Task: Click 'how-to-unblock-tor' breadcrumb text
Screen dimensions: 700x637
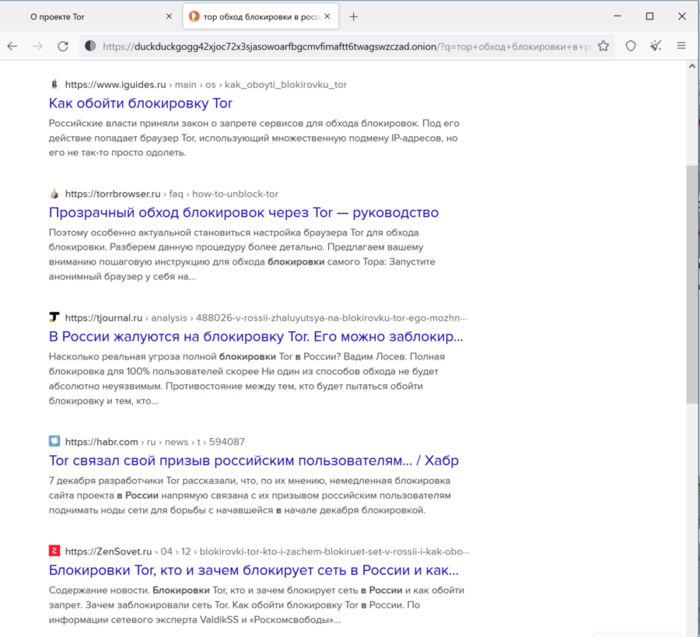Action: [235, 194]
